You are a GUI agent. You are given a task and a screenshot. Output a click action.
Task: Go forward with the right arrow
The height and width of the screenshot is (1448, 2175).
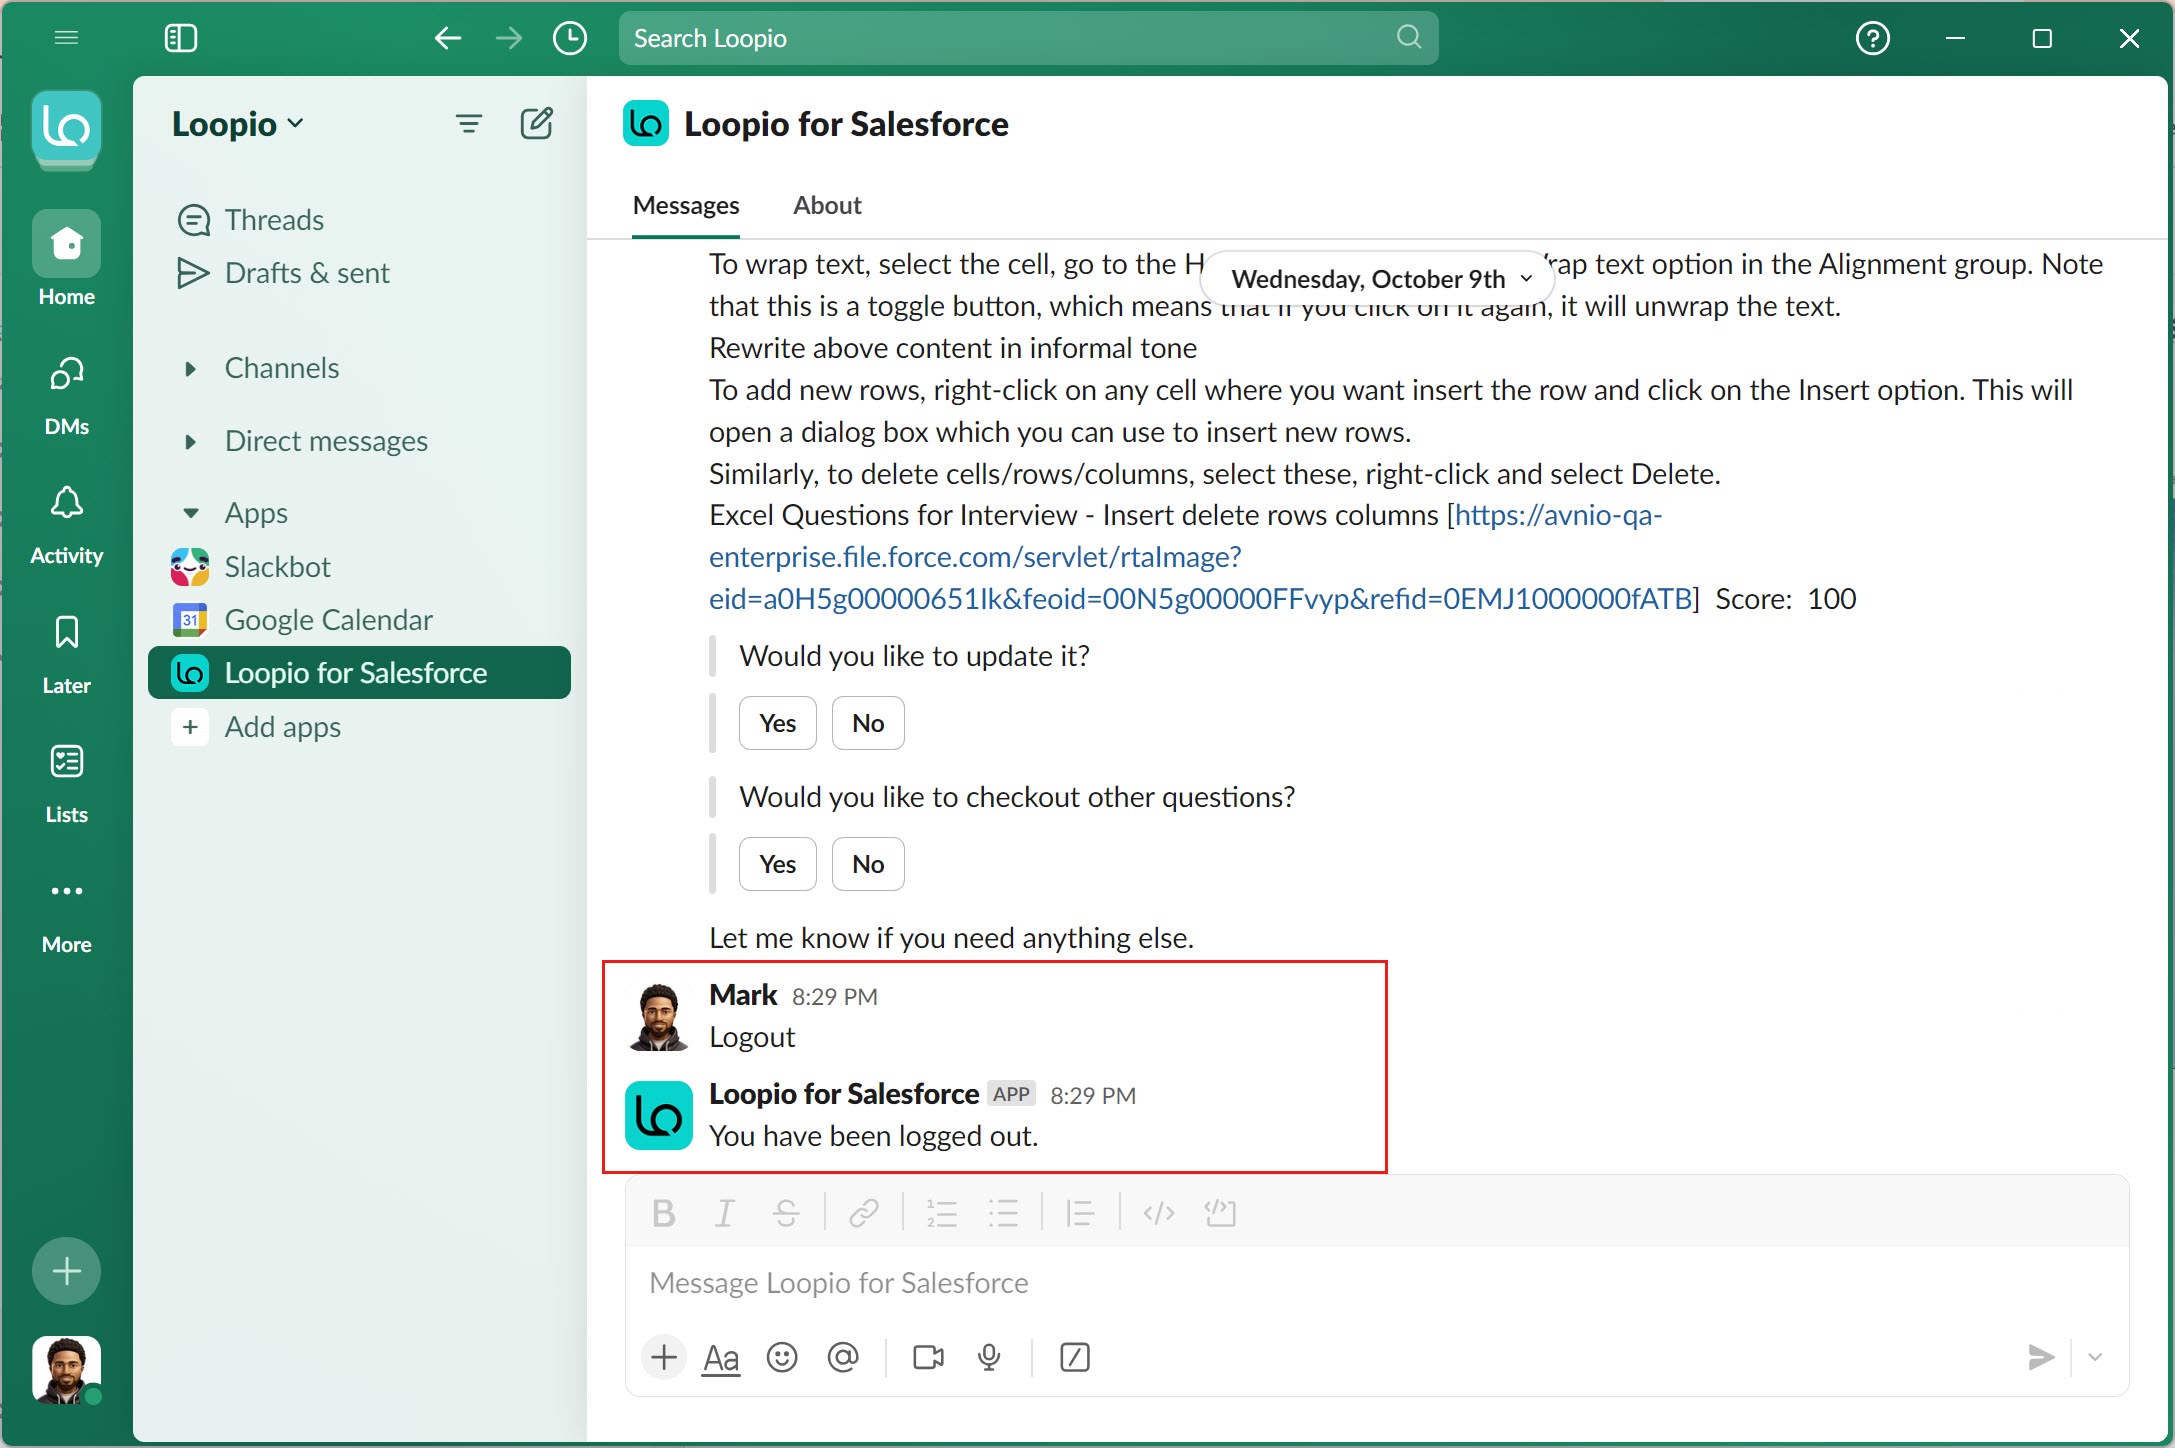[509, 38]
